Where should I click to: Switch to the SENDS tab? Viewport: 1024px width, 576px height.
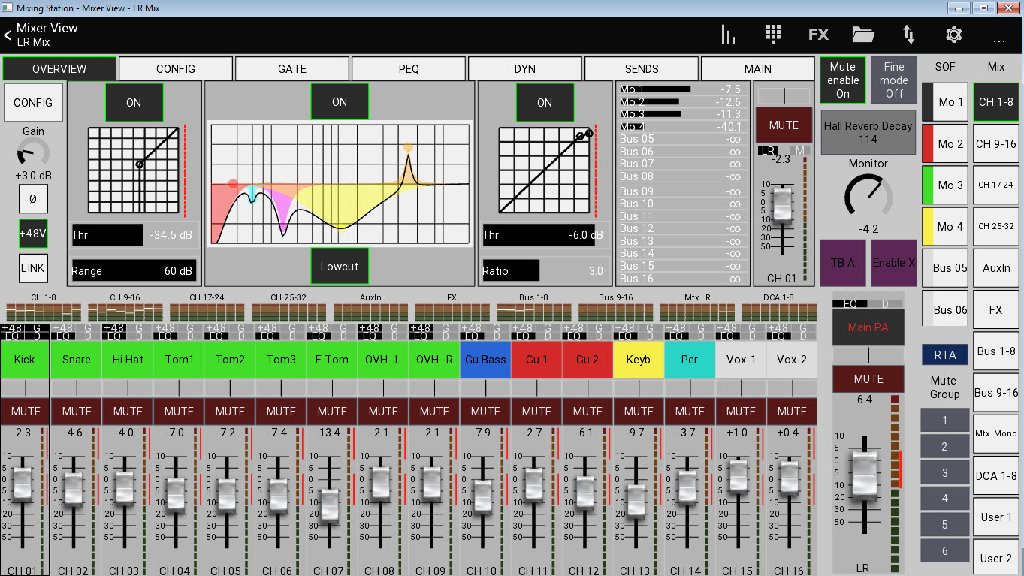[x=641, y=69]
